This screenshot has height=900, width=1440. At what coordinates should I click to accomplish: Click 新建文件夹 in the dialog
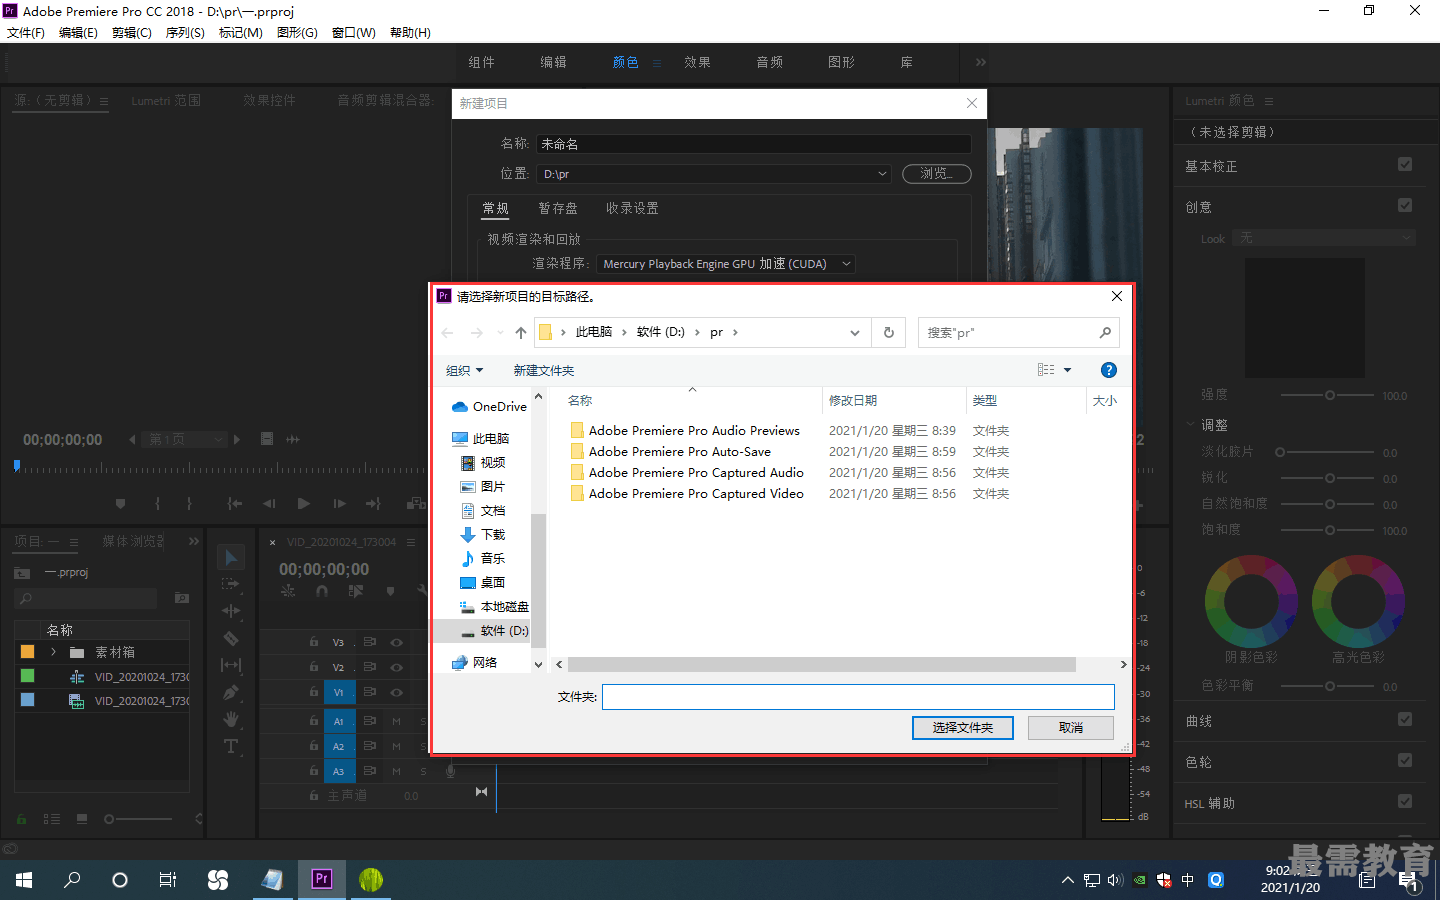[x=544, y=371]
